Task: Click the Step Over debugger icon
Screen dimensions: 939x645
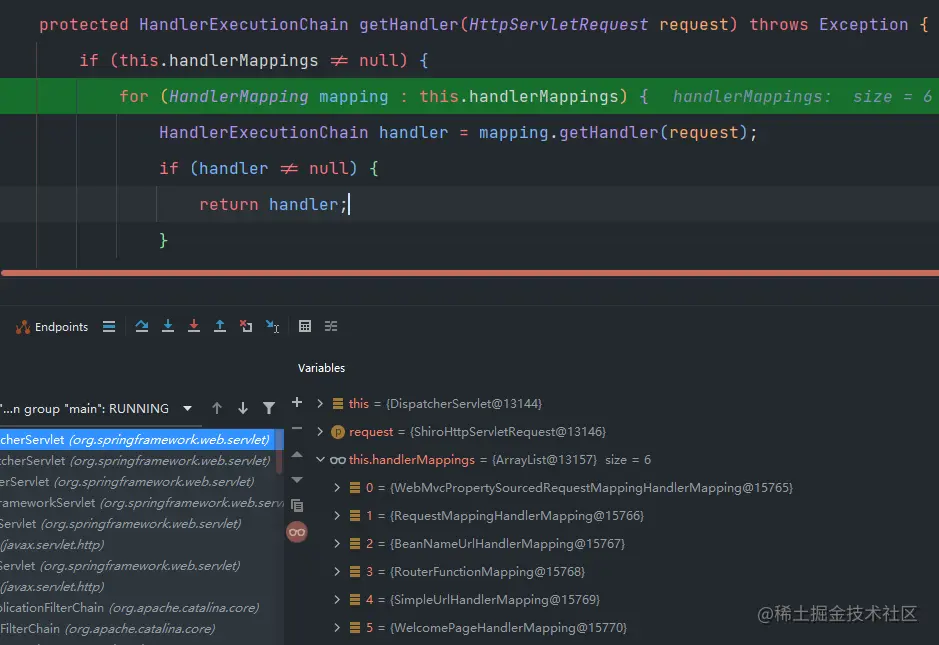Action: tap(142, 326)
